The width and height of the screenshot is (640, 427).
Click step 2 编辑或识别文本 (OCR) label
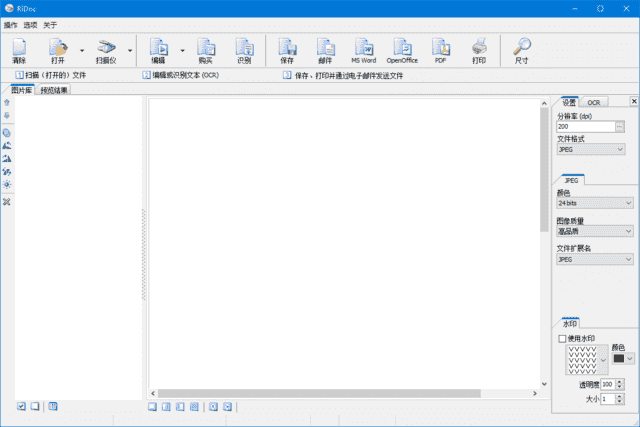click(x=181, y=75)
